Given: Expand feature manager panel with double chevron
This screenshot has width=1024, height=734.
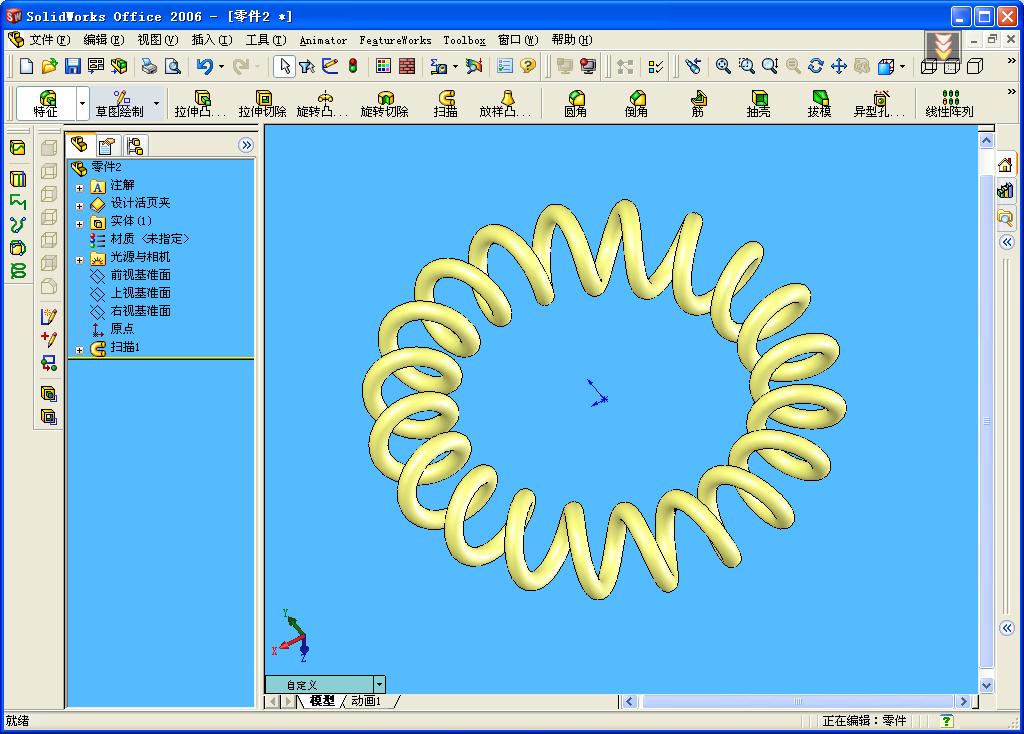Looking at the screenshot, I should 246,145.
